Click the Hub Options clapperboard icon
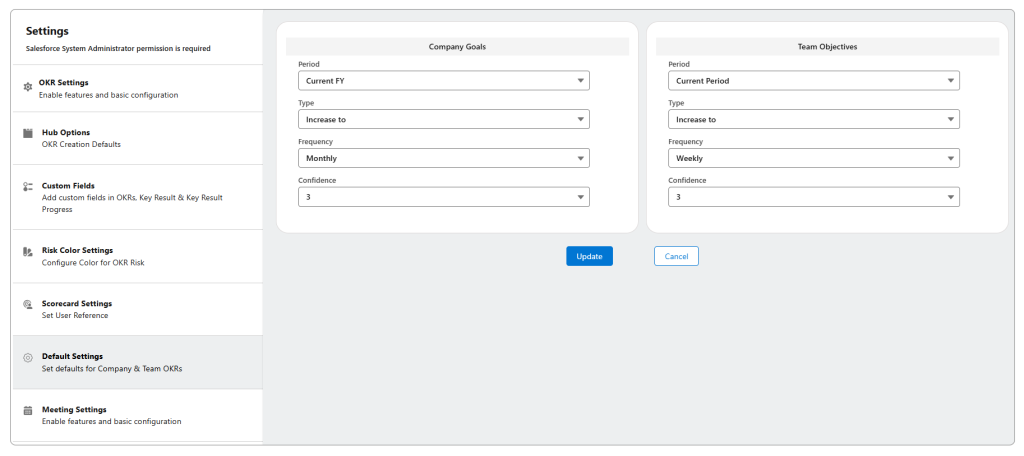Viewport: 1024px width, 456px height. [x=28, y=133]
